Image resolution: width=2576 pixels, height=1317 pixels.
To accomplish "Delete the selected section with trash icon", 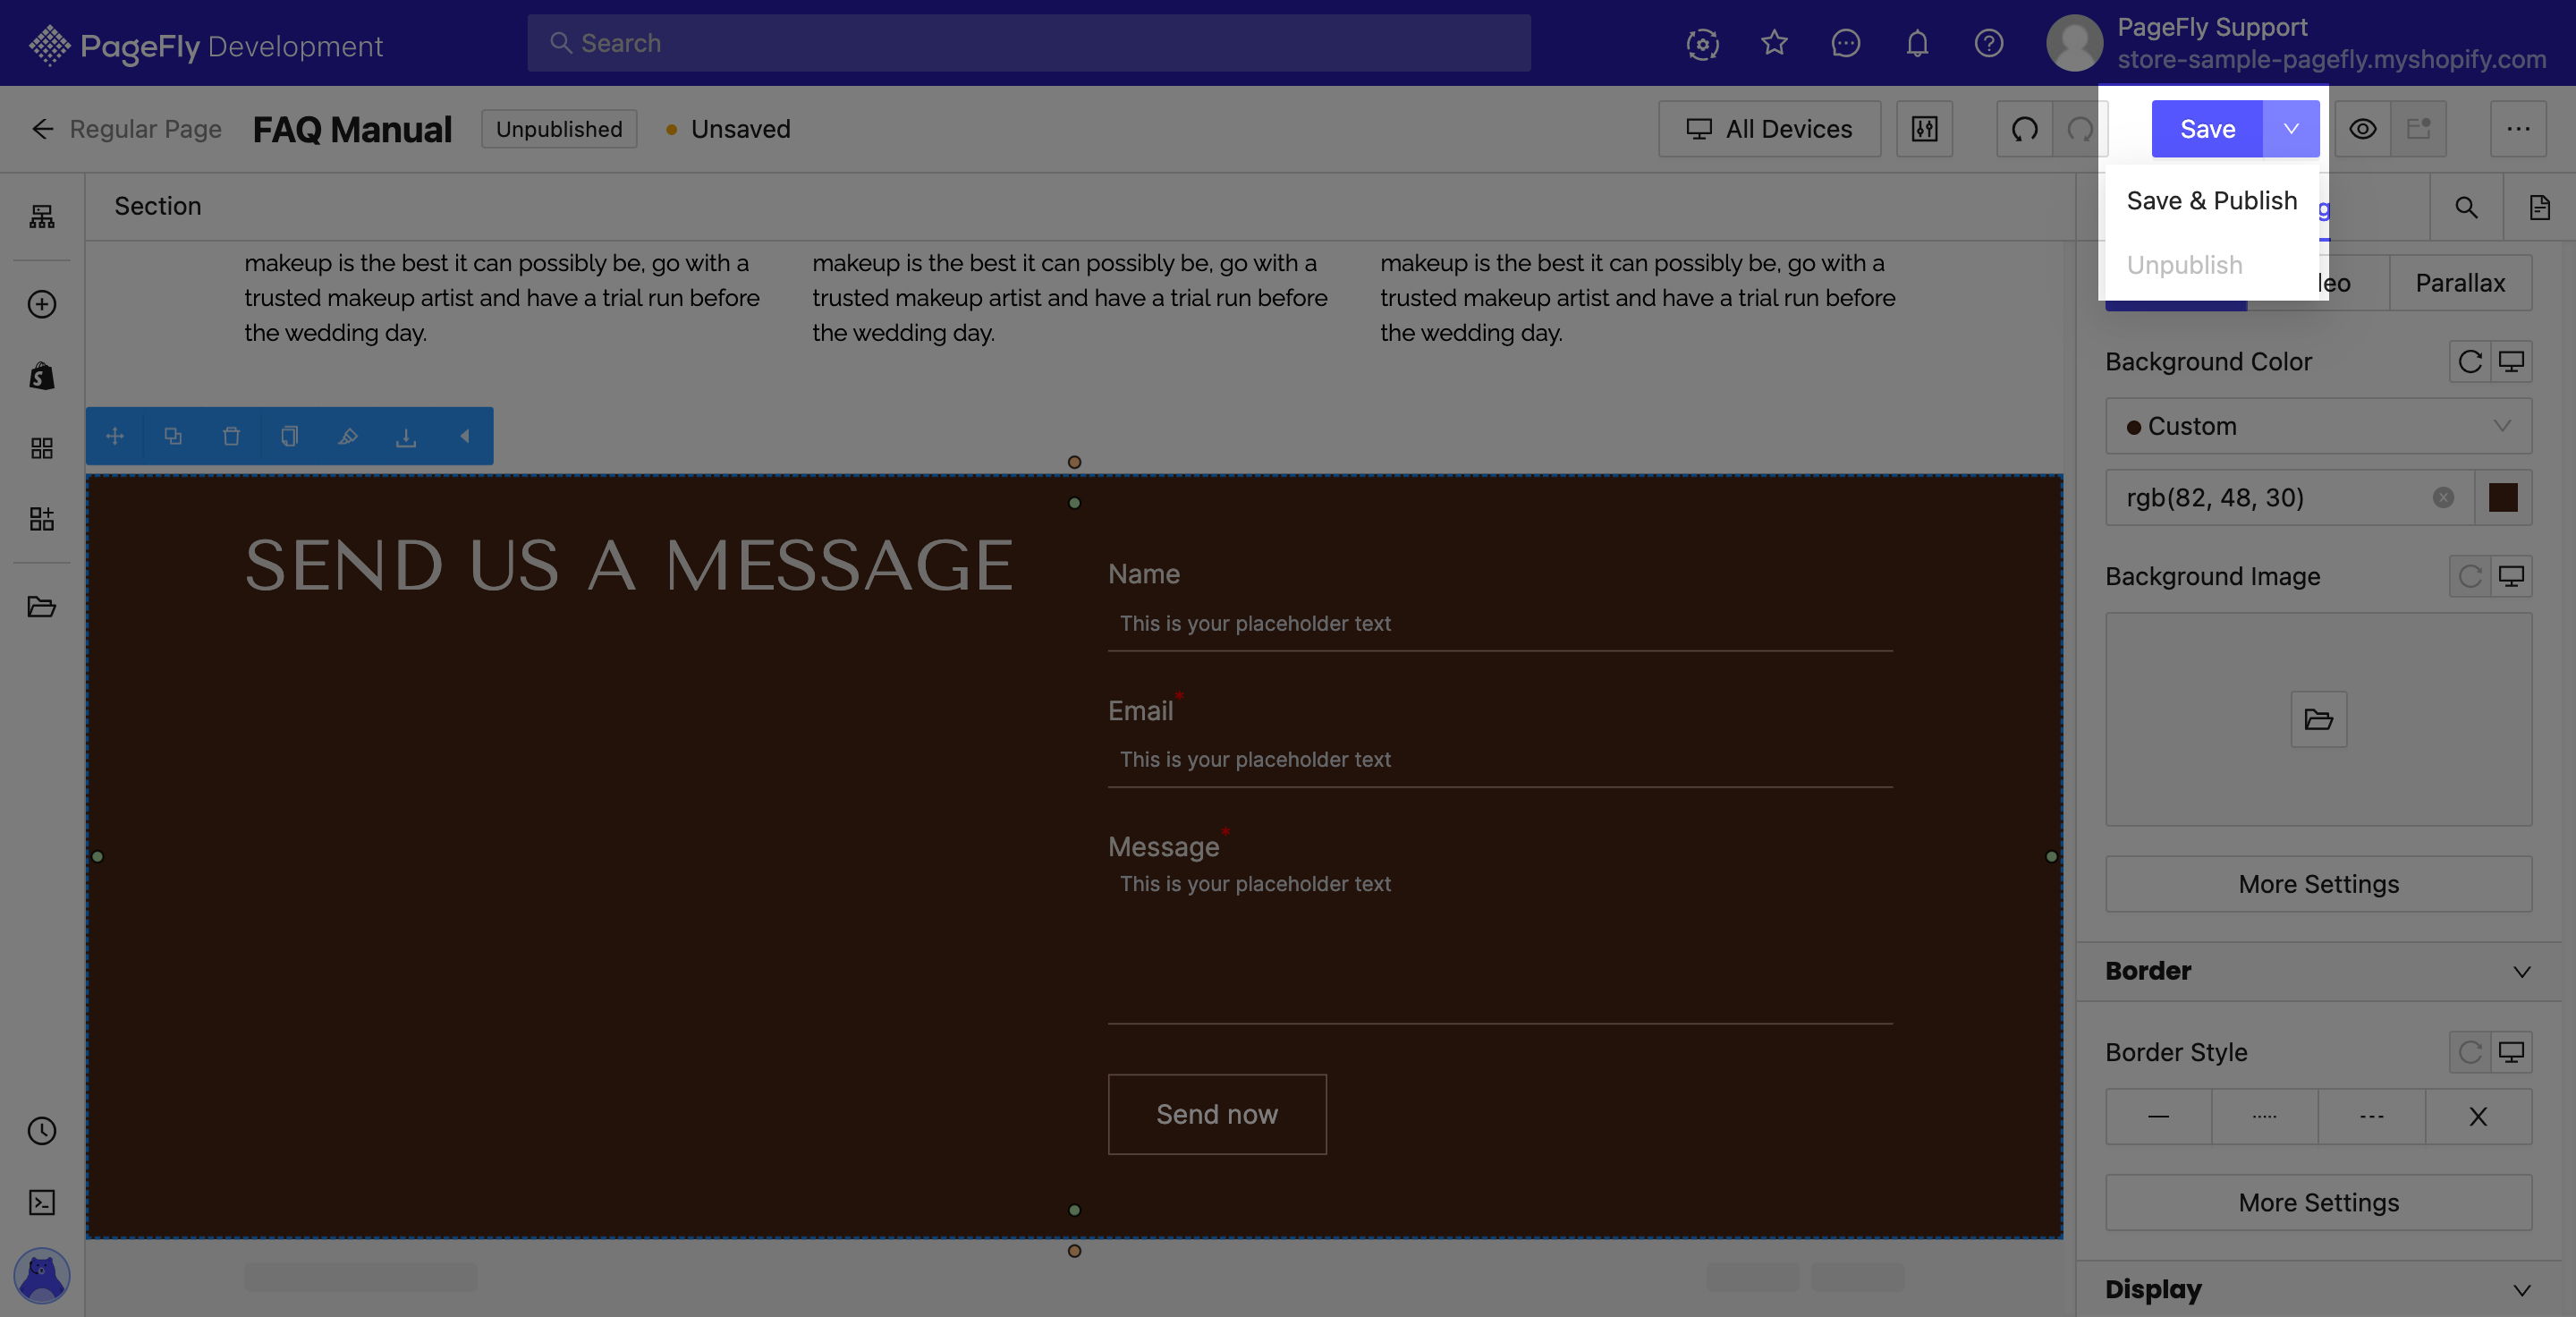I will pyautogui.click(x=231, y=436).
